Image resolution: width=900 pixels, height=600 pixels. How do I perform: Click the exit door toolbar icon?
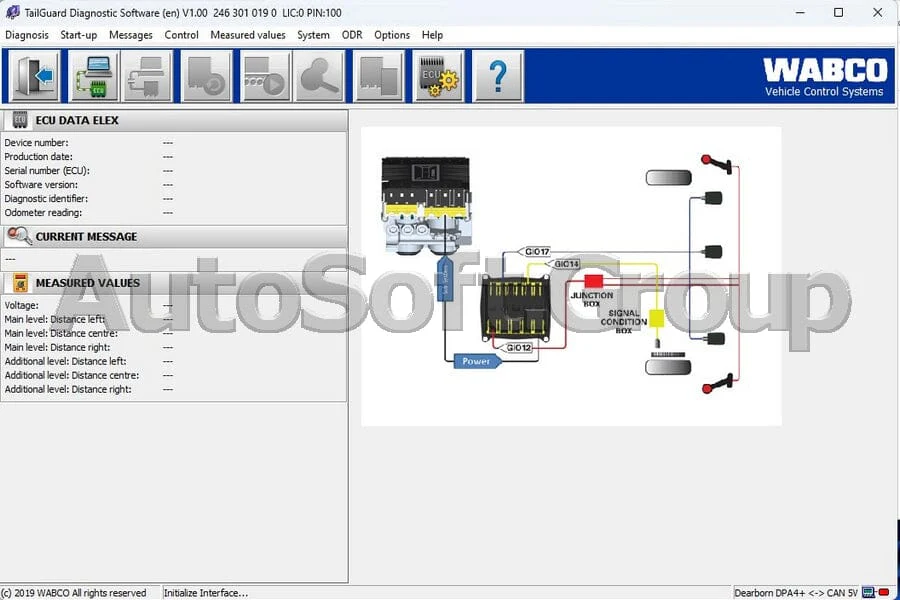coord(36,76)
